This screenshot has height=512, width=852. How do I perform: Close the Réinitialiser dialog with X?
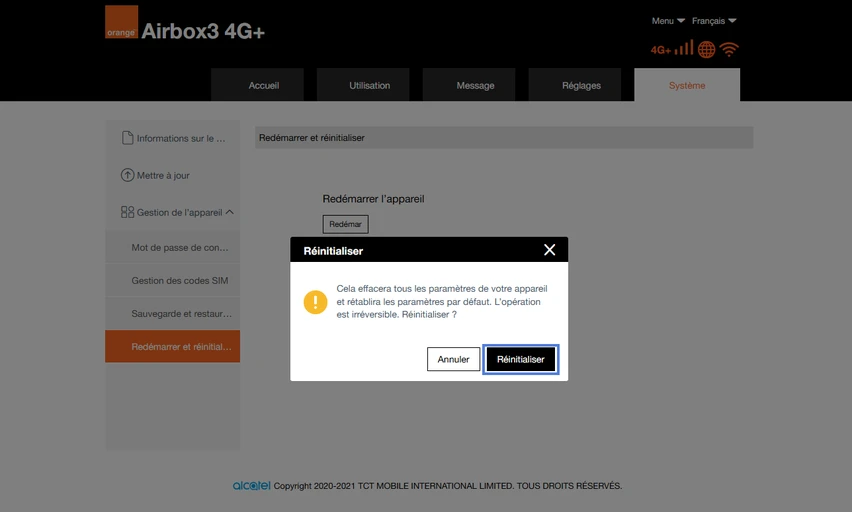(549, 249)
